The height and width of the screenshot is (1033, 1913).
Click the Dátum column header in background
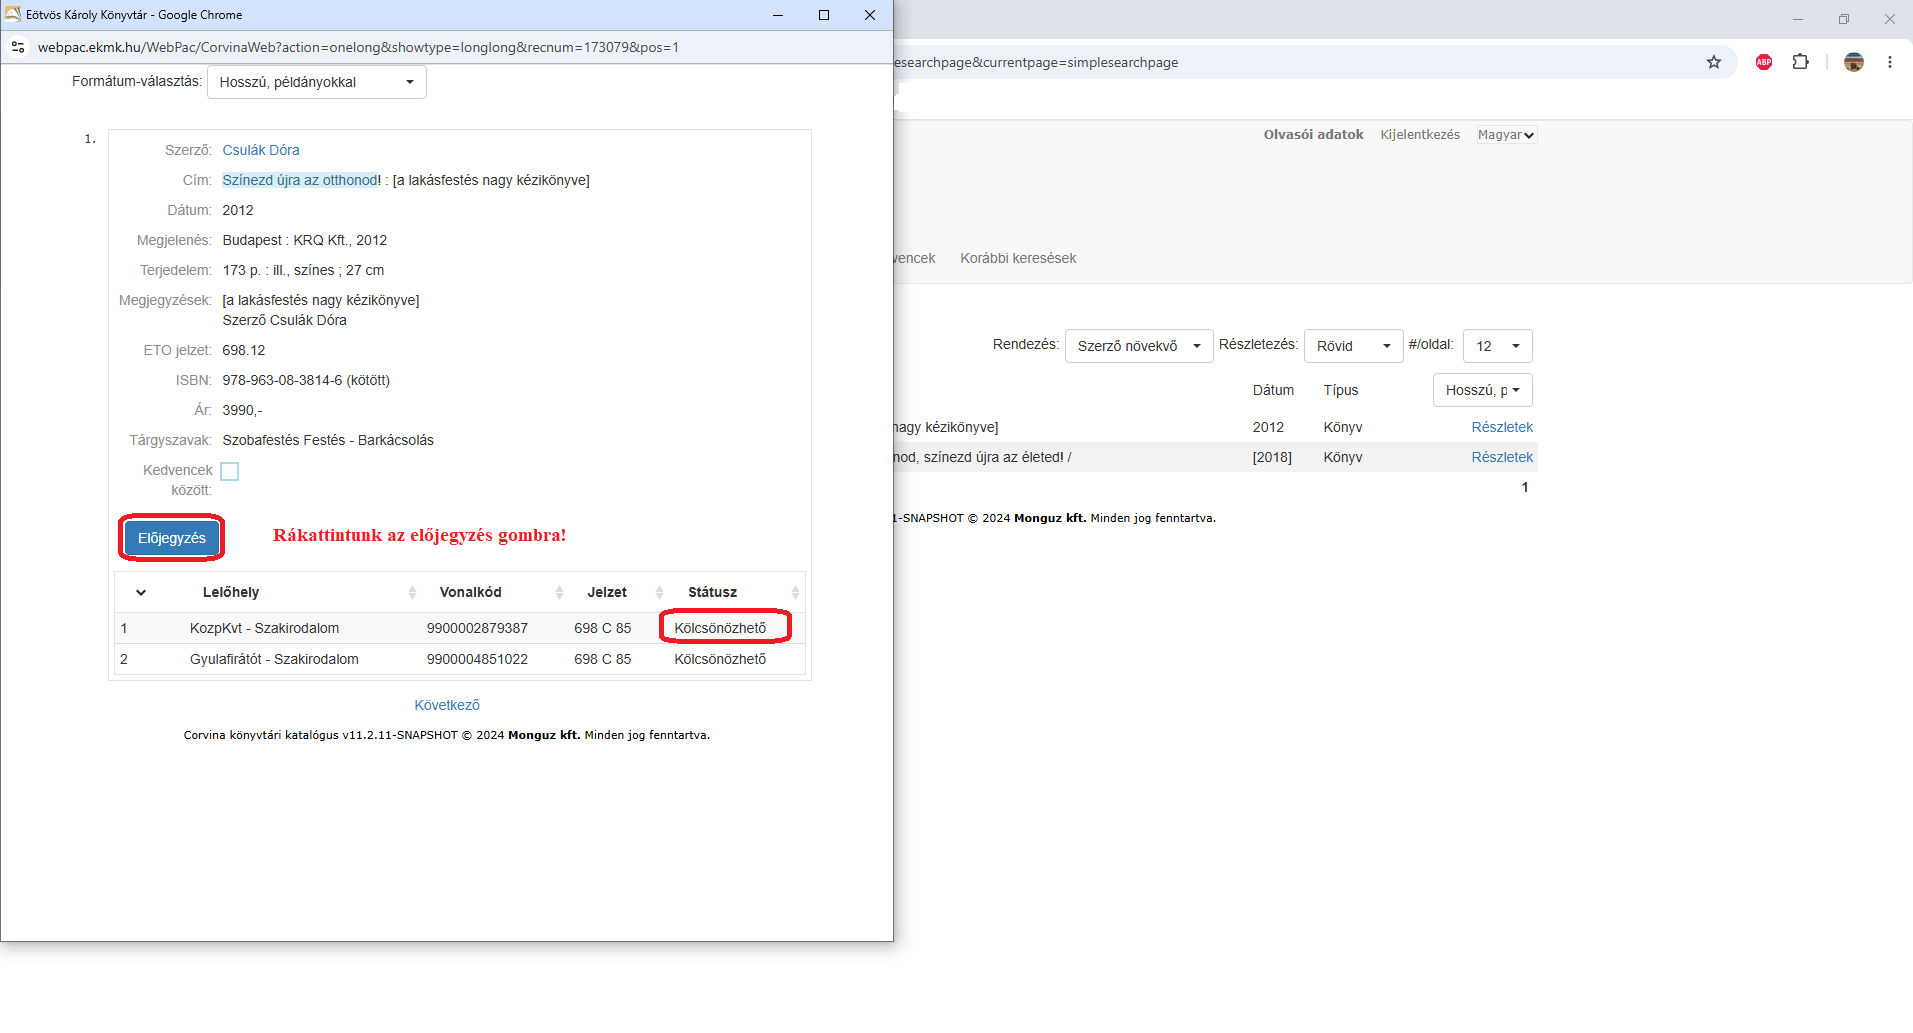click(x=1273, y=390)
